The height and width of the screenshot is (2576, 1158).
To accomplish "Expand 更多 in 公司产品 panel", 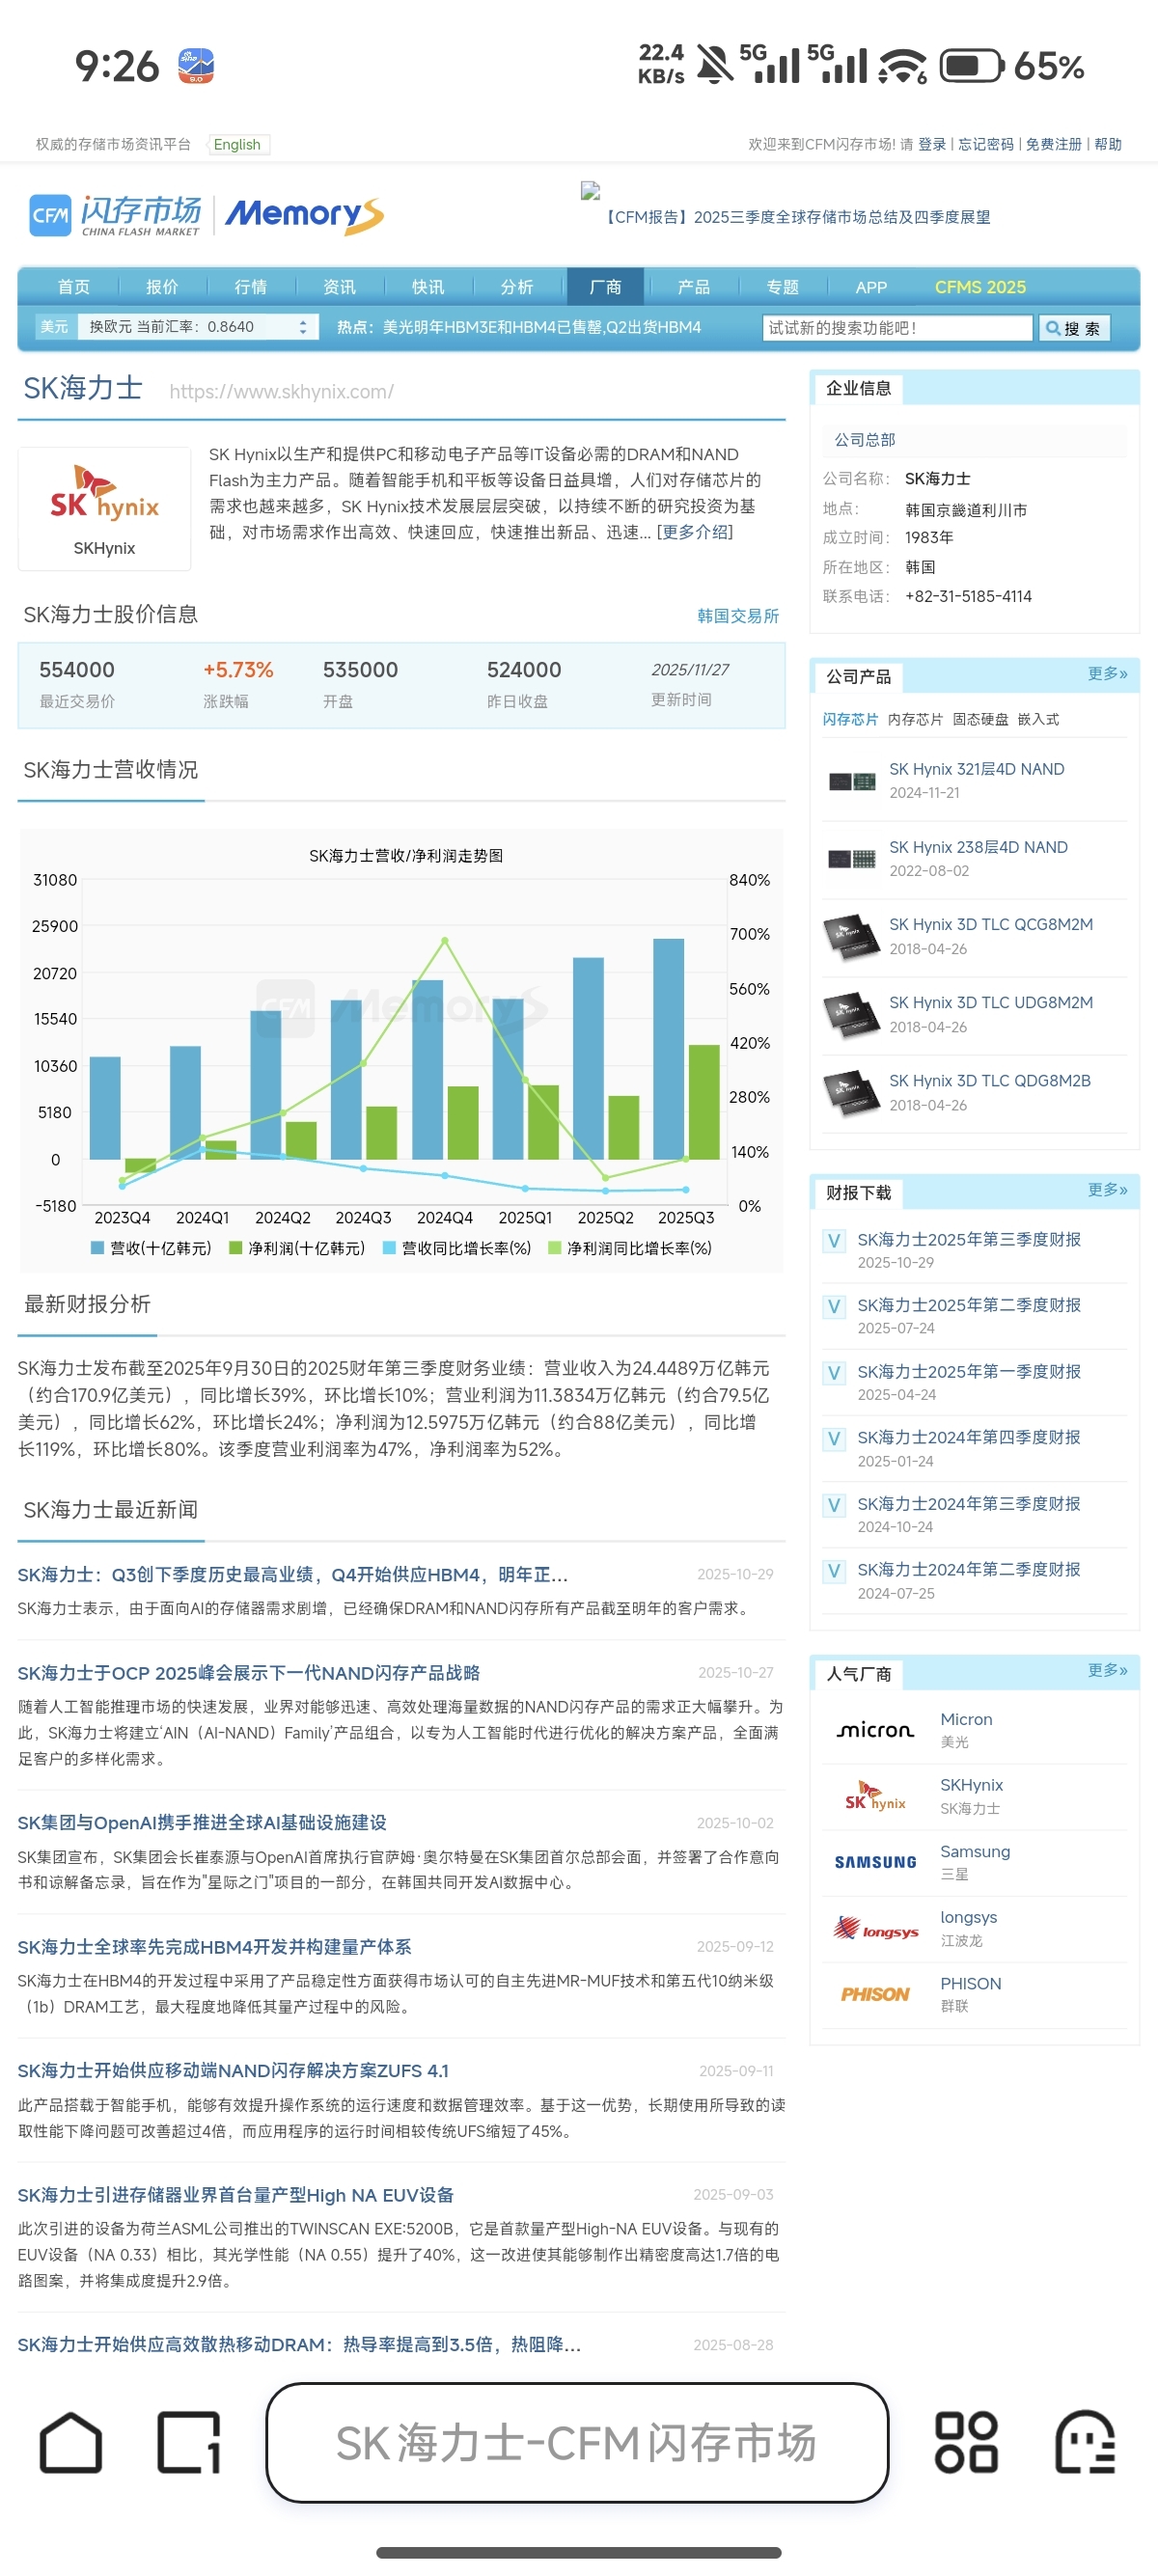I will [1107, 674].
